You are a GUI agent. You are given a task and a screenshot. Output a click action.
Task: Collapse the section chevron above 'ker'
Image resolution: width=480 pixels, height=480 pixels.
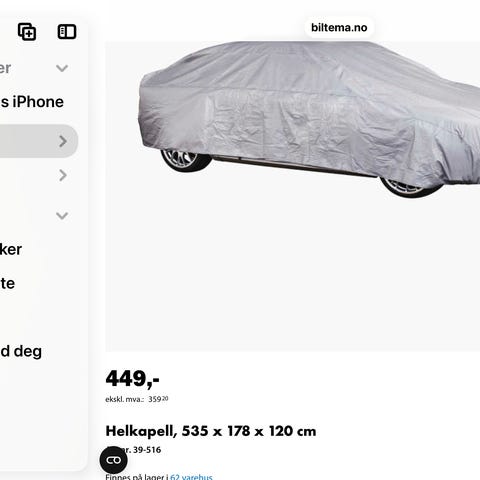click(x=62, y=216)
